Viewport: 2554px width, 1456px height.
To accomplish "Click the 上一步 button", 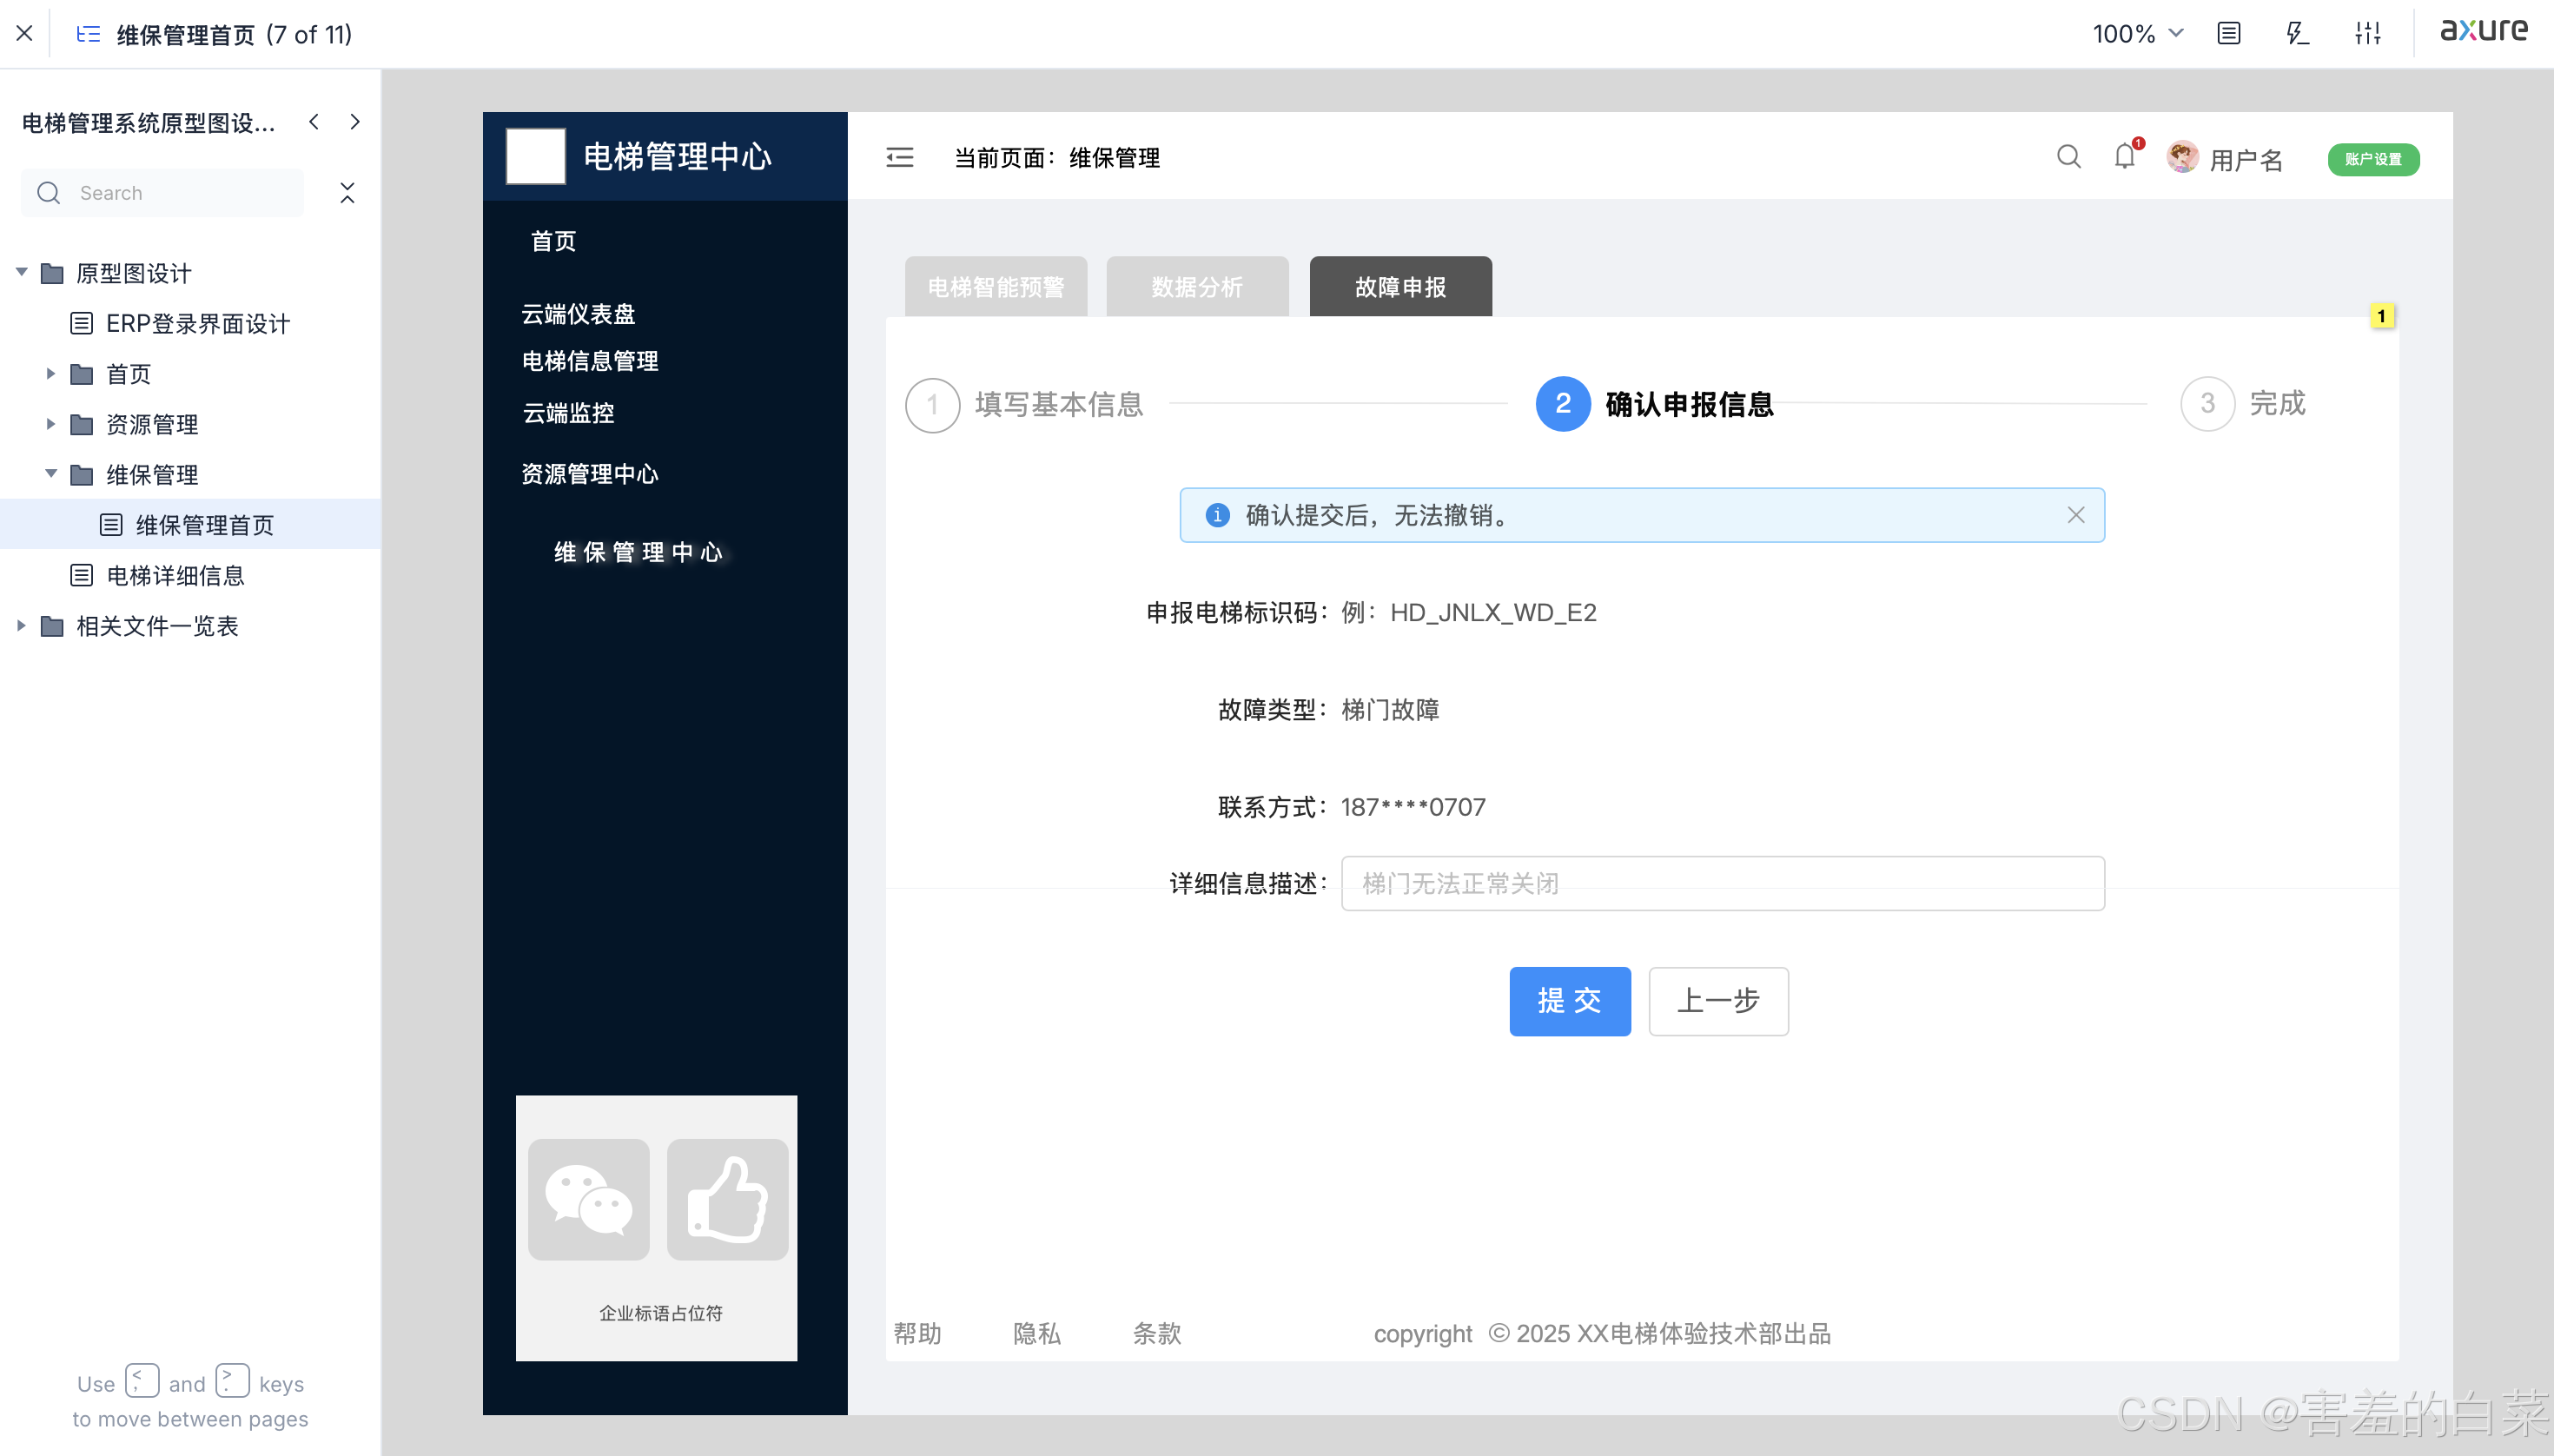I will (1717, 1000).
